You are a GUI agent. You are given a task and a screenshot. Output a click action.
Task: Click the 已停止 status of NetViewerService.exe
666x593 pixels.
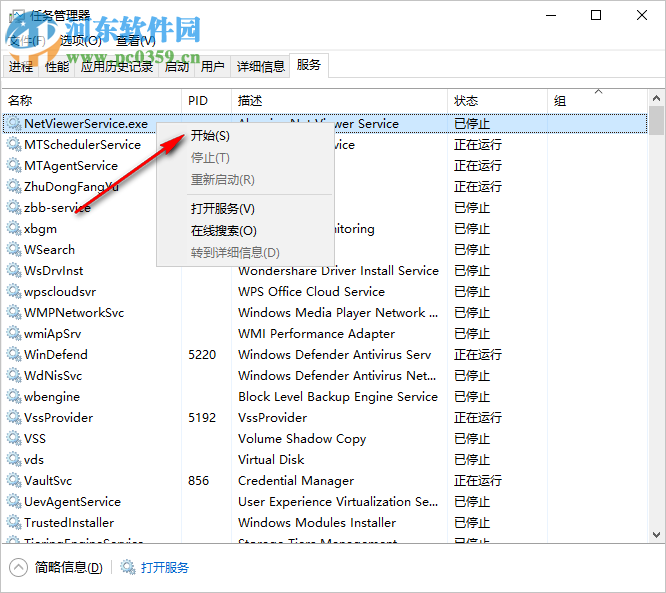pos(472,124)
